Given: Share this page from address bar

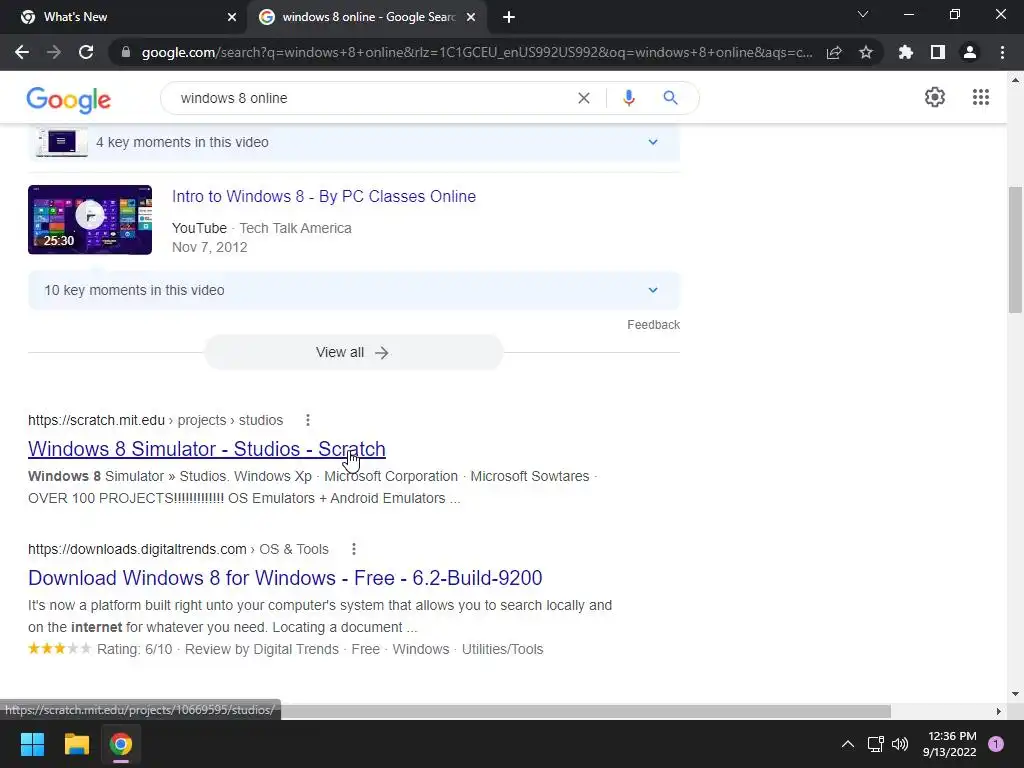Looking at the screenshot, I should [834, 52].
